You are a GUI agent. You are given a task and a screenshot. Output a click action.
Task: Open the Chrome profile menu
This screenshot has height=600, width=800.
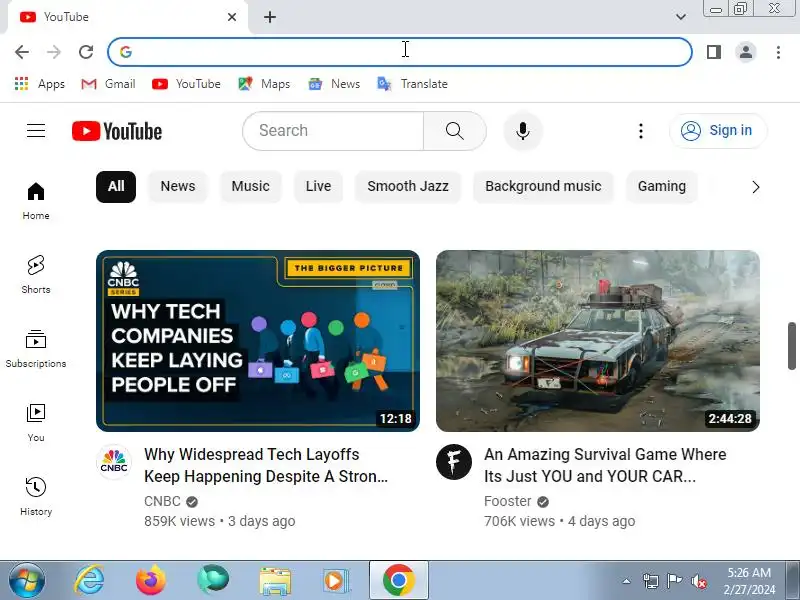[x=745, y=52]
